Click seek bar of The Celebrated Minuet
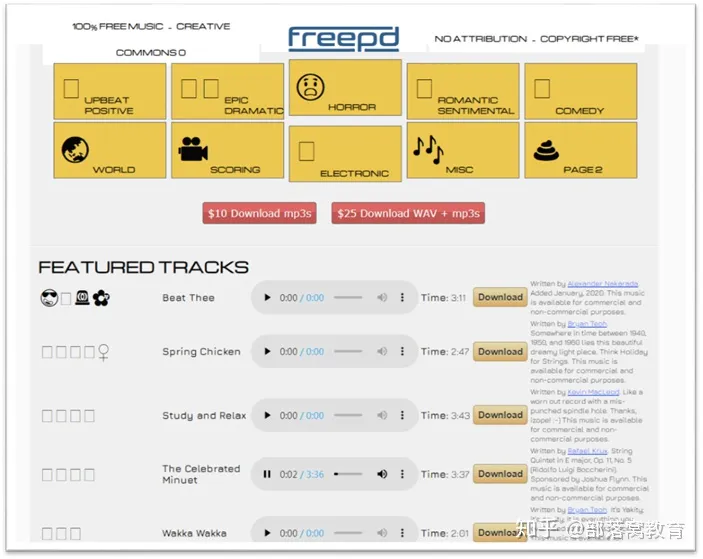The image size is (703, 559). point(348,474)
